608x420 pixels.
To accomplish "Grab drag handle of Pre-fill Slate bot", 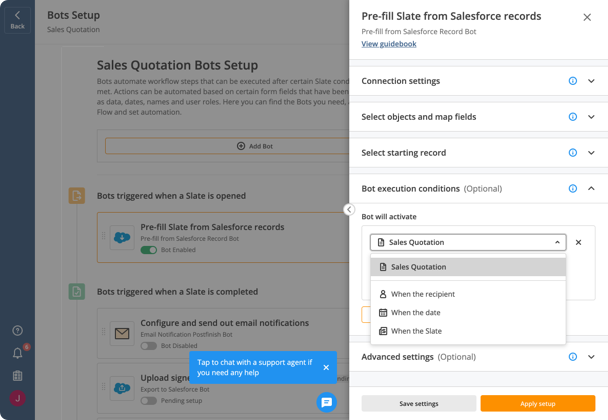I will coord(104,236).
